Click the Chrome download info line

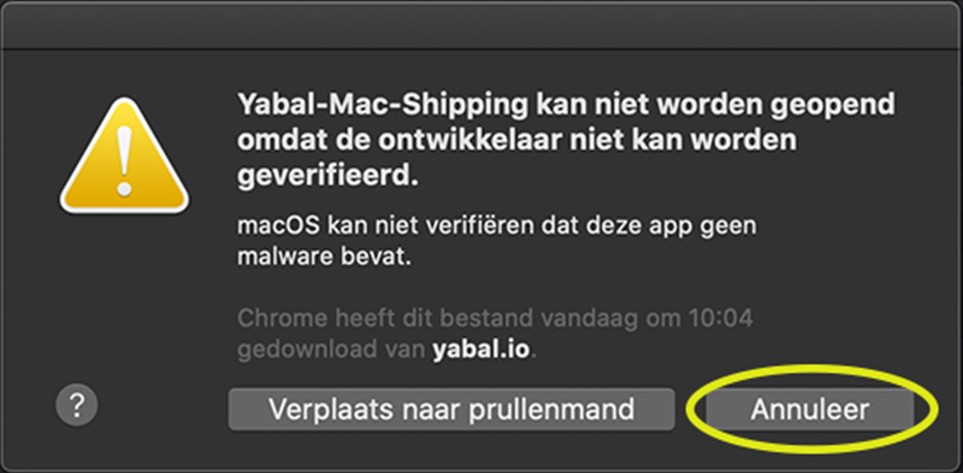coord(495,334)
